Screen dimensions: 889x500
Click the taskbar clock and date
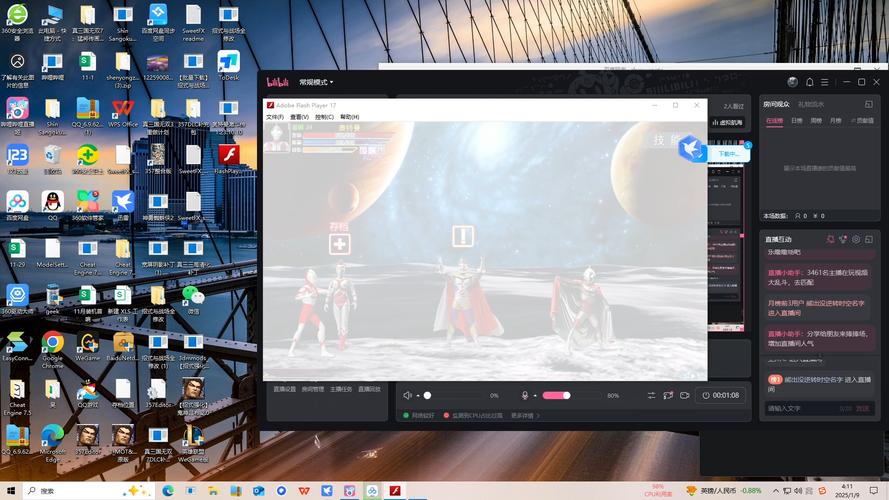tap(846, 490)
